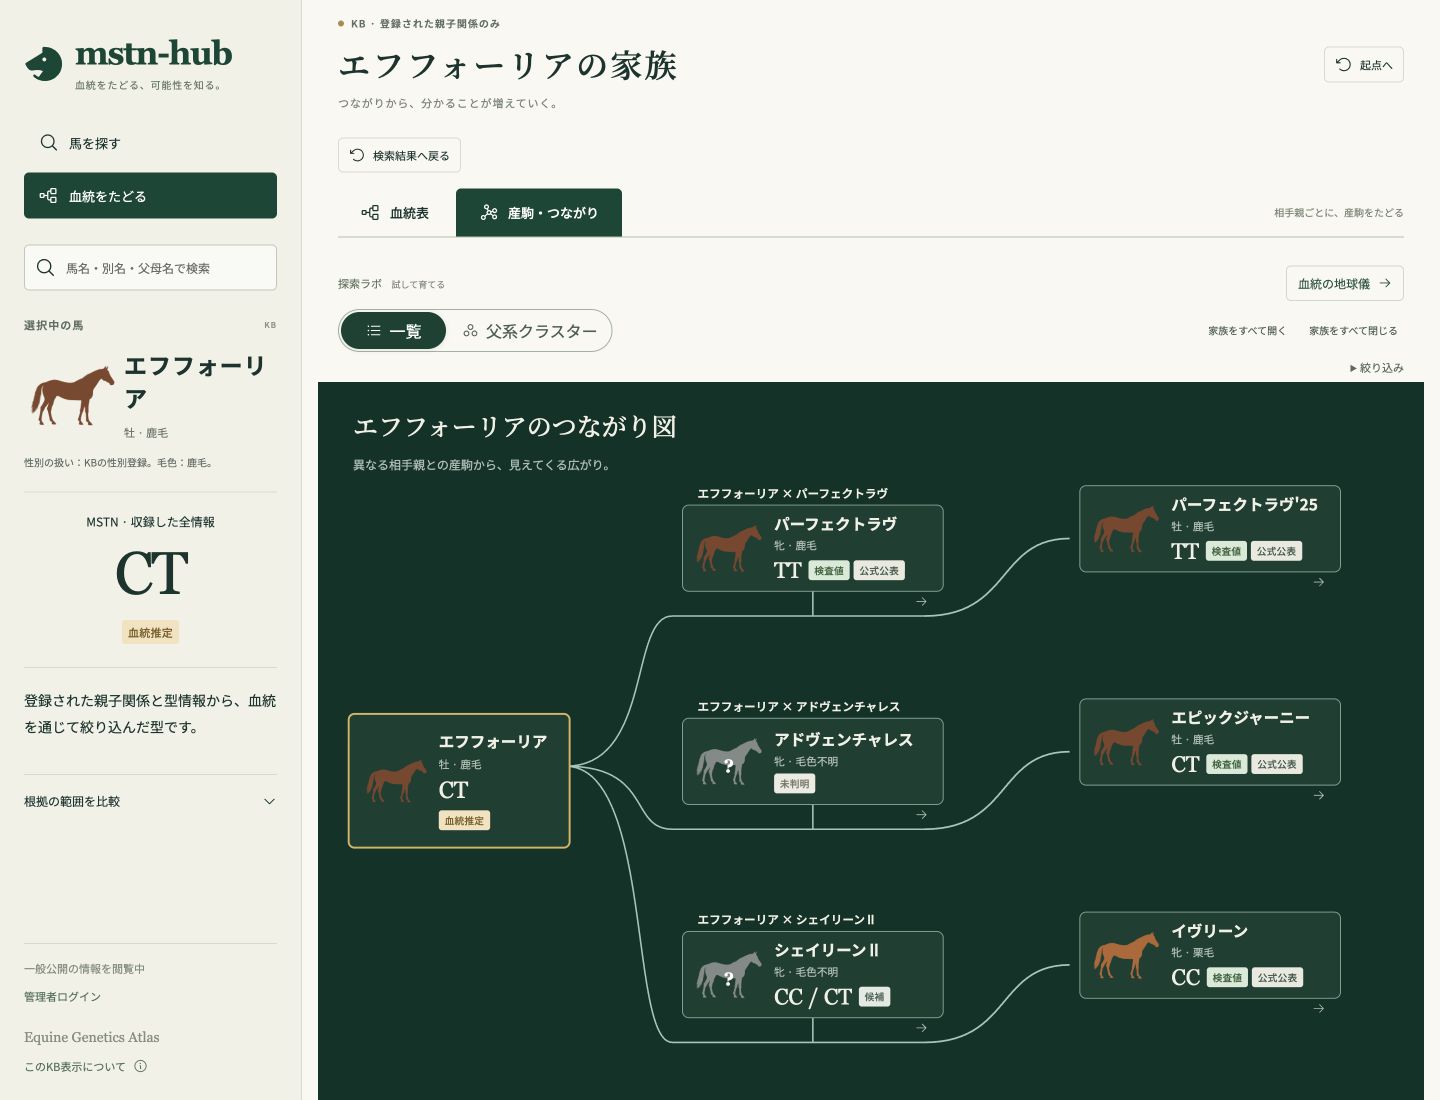
Task: Click the cluster icon in 父系クラスター
Action: pos(470,331)
